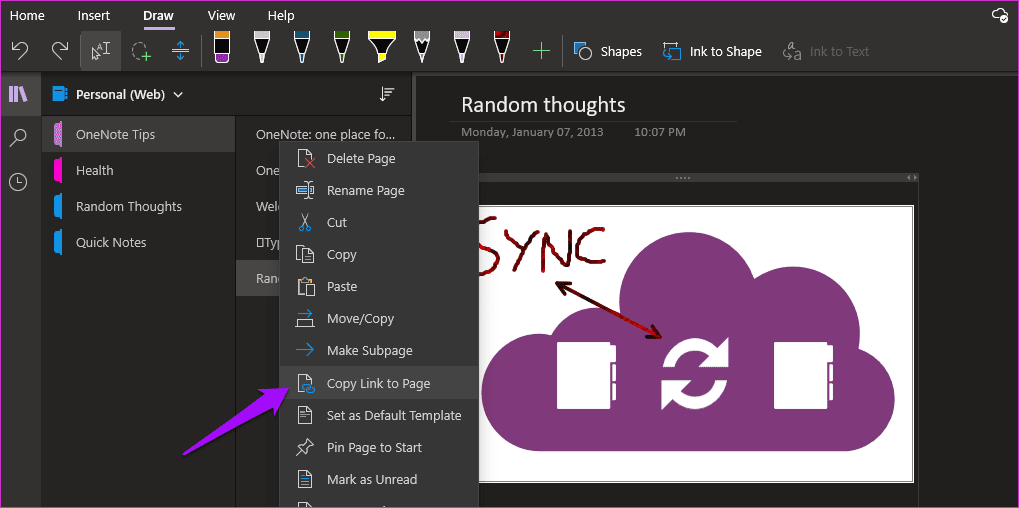Screen dimensions: 1019x508
Task: Select the Insert Space tool
Action: (181, 51)
